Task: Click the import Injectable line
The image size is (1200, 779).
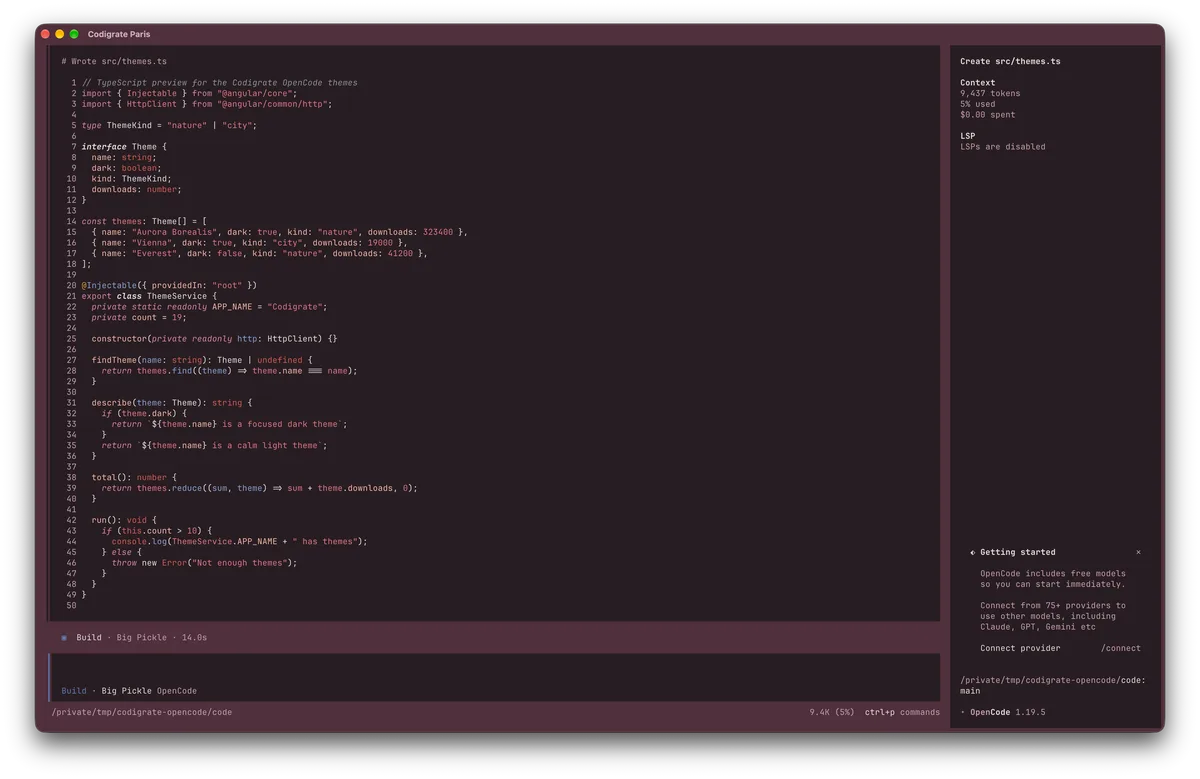Action: click(189, 93)
